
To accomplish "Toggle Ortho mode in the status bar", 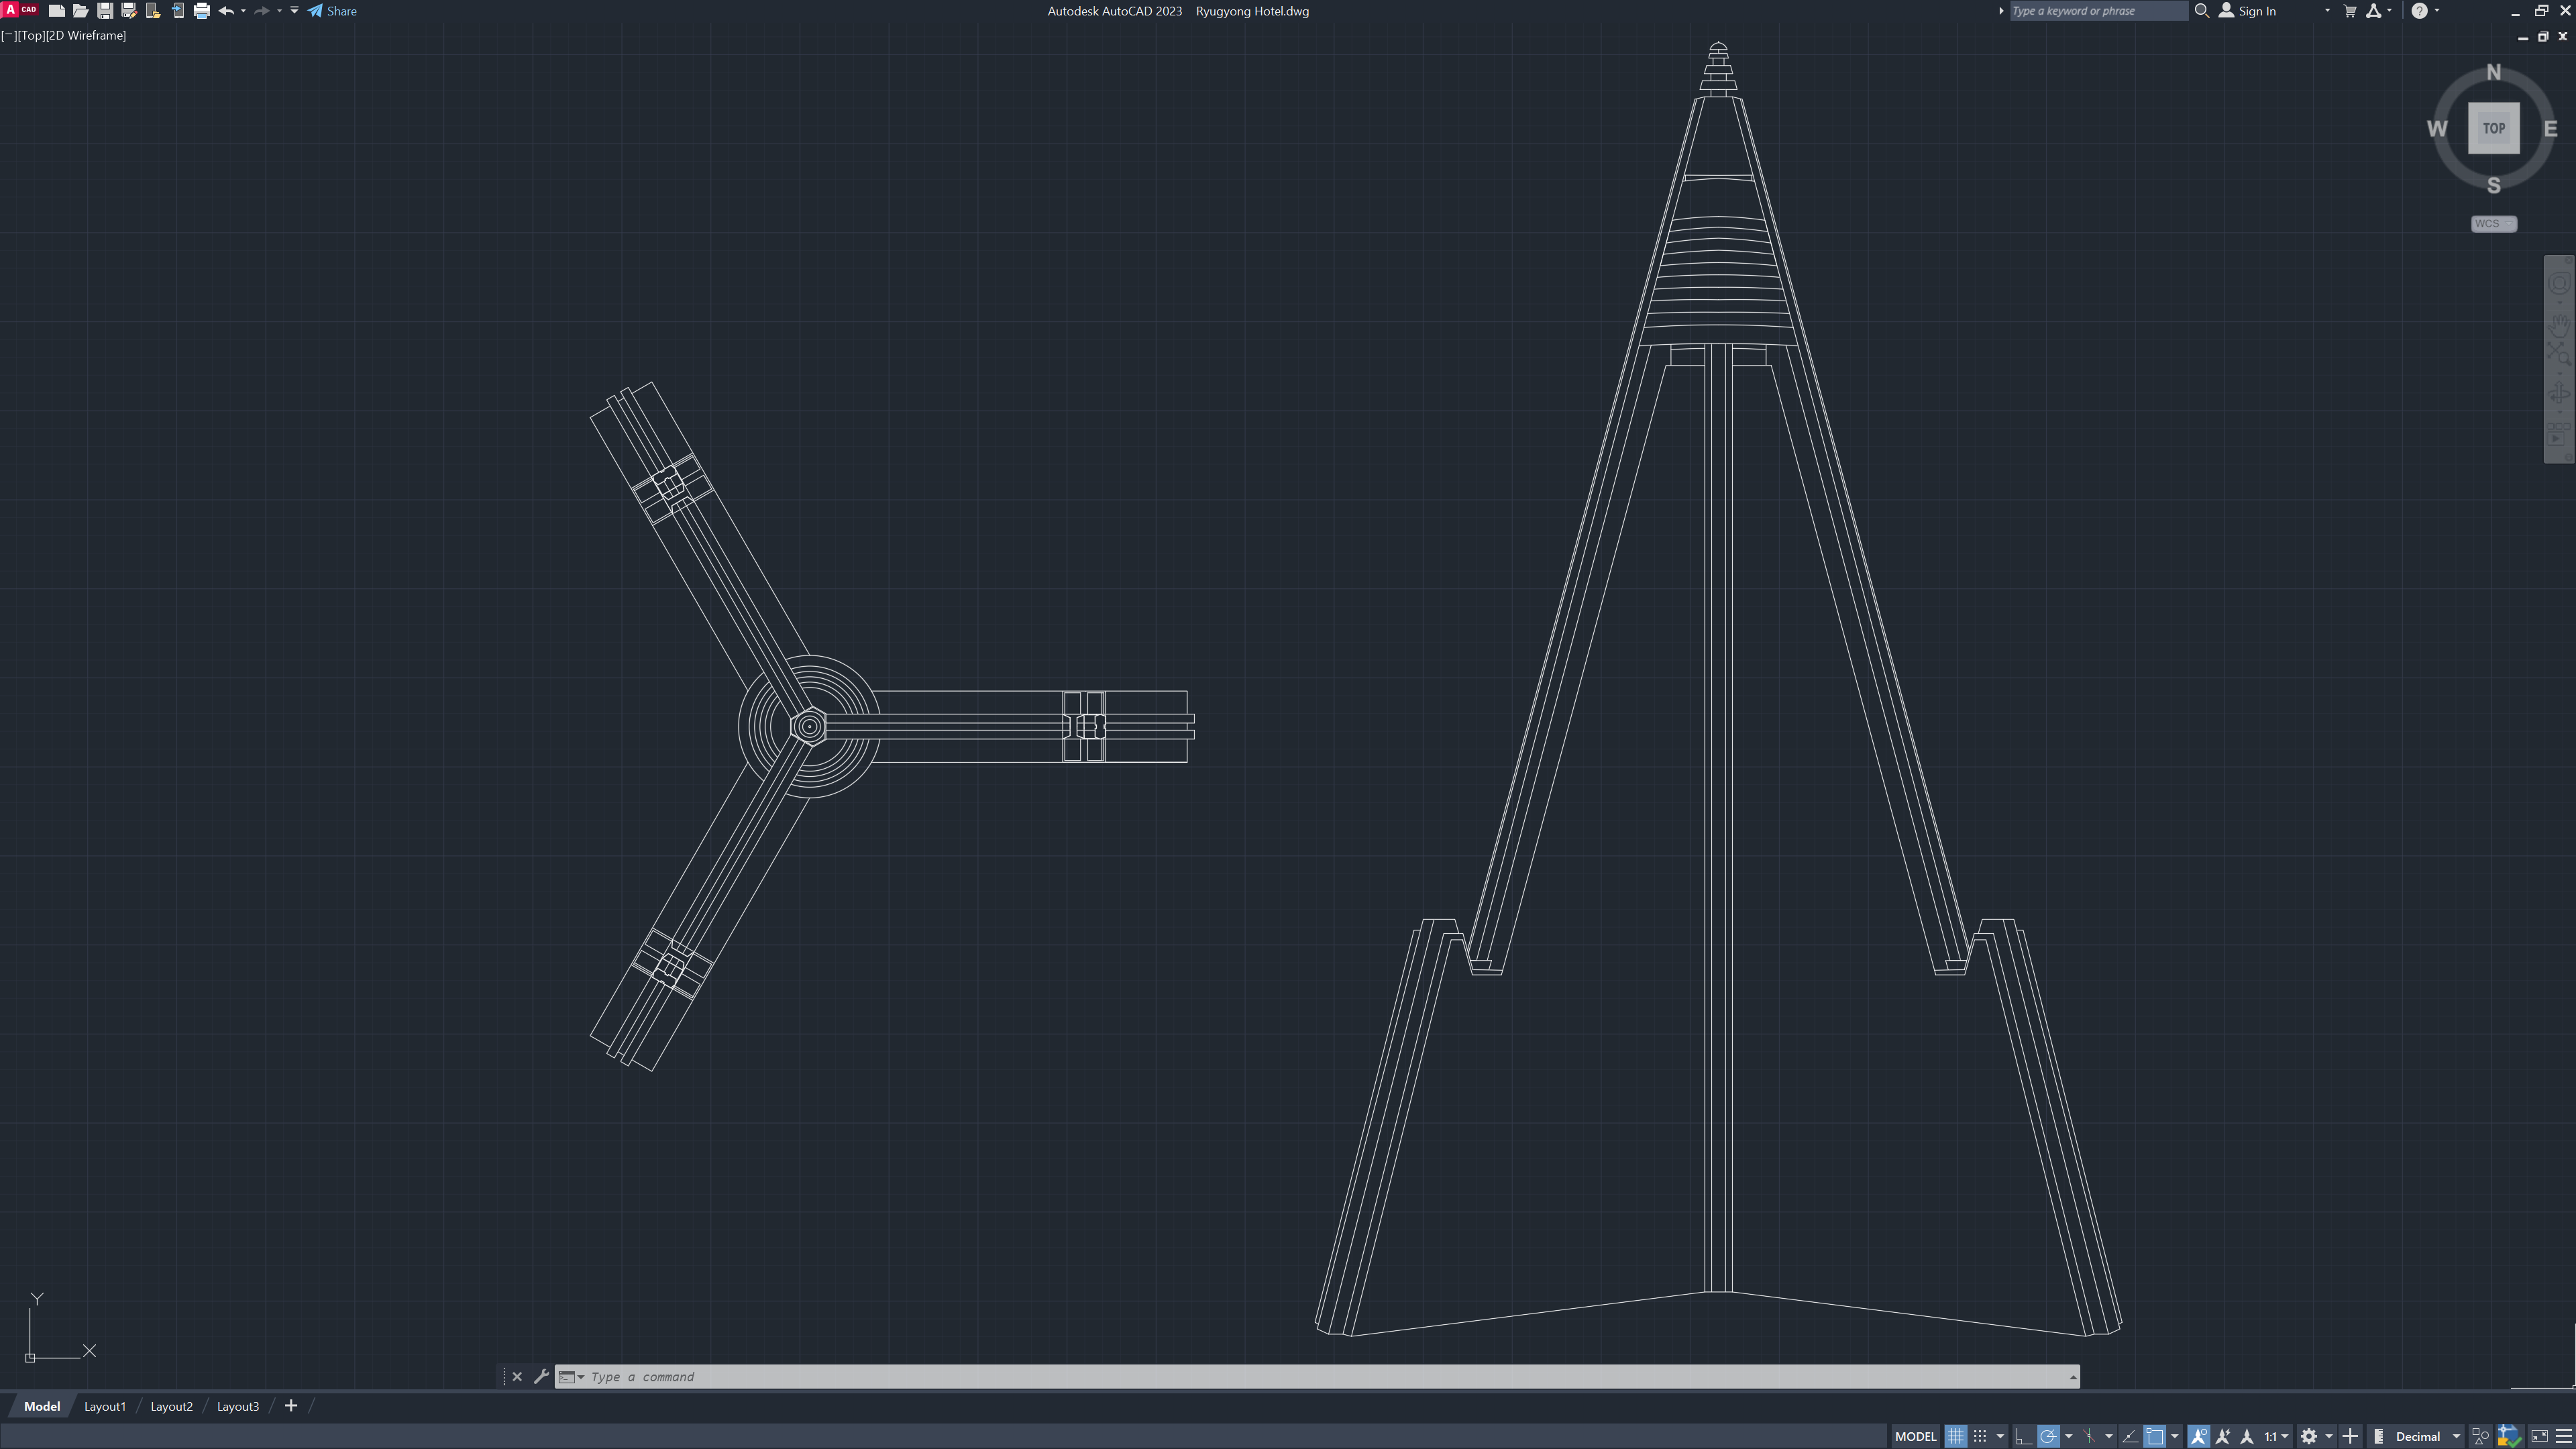I will [x=2023, y=1436].
